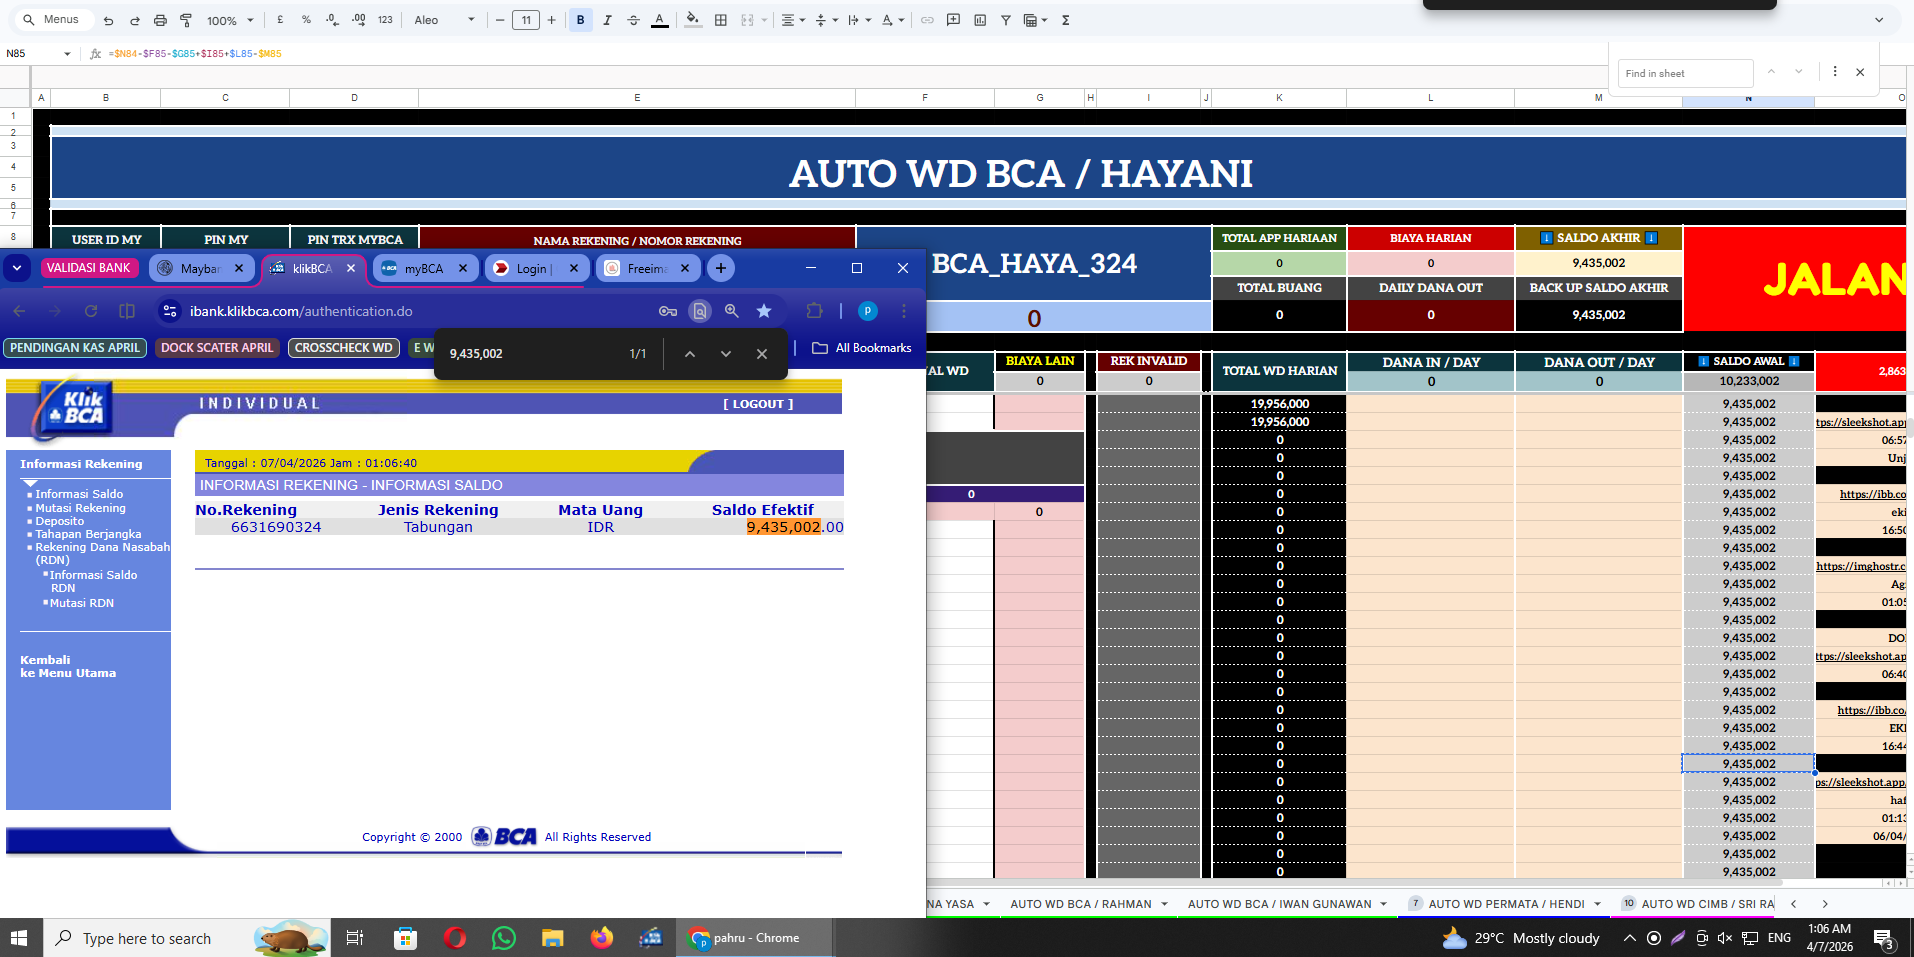Create a filter with the funnel icon
Viewport: 1914px width, 957px height.
[x=1006, y=20]
